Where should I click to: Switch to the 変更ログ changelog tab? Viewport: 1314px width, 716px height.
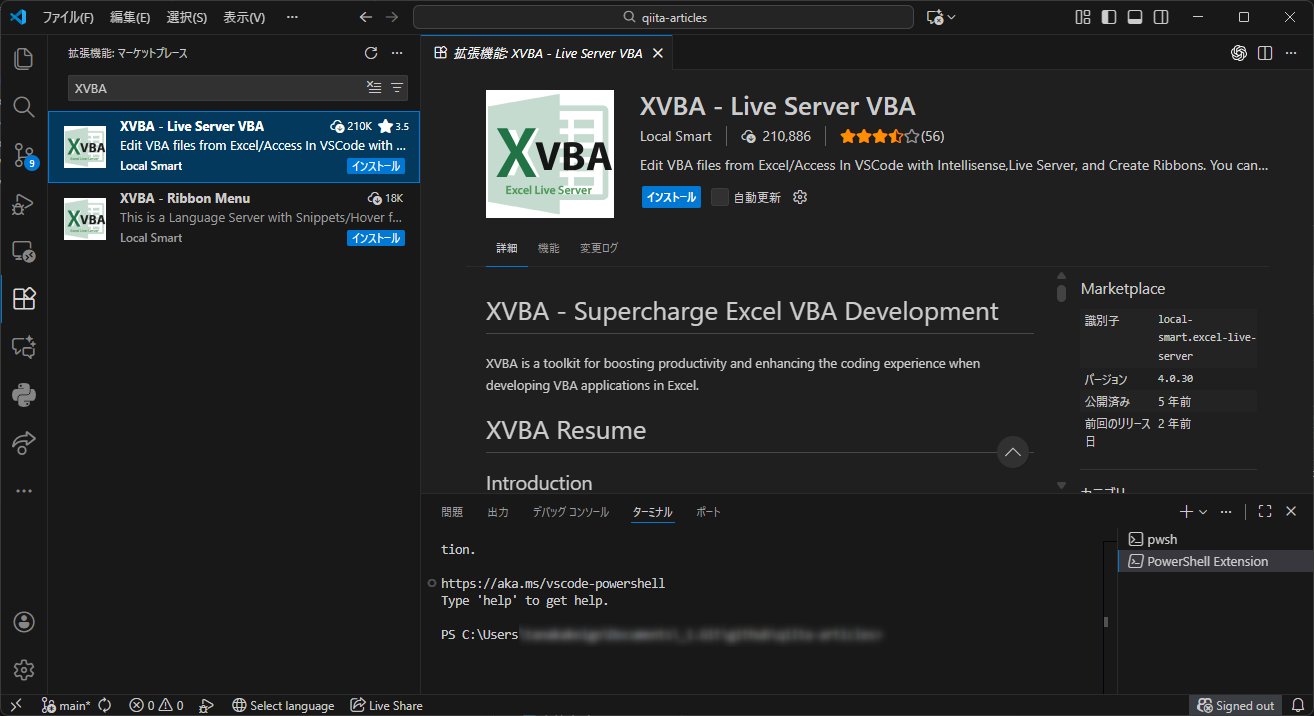(599, 248)
